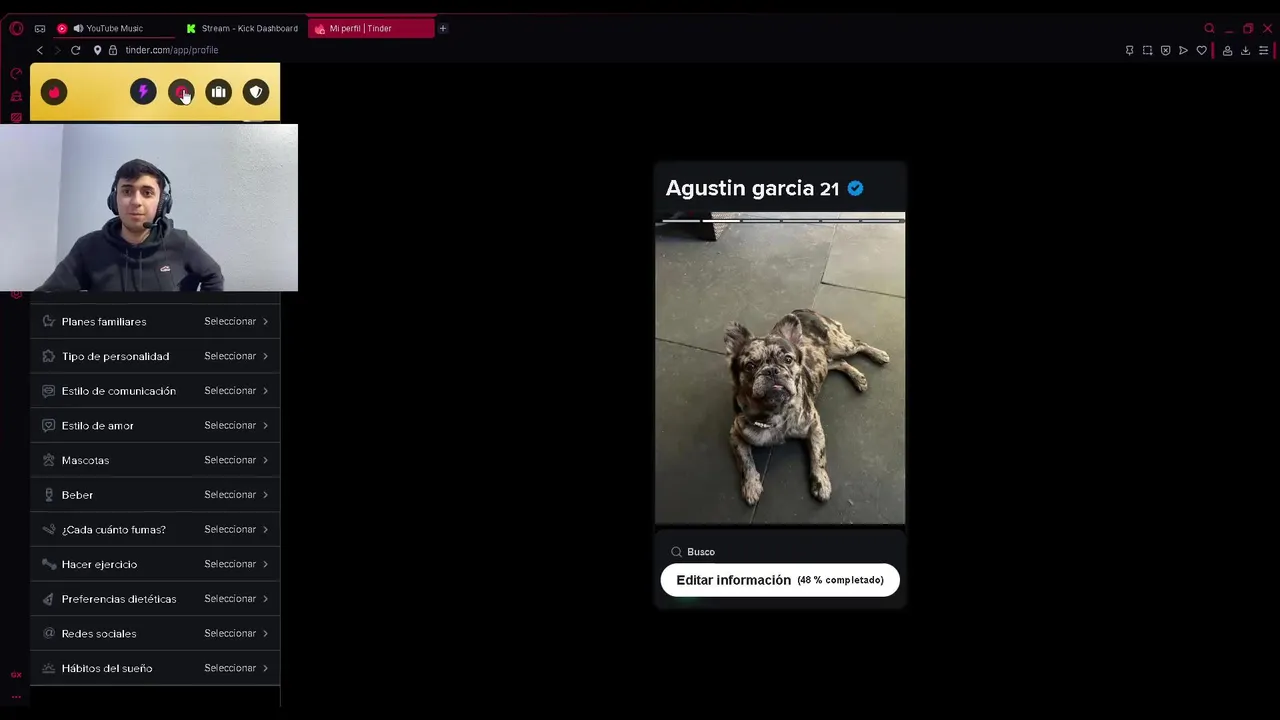The image size is (1280, 720).
Task: Click the location pin icon in address bar
Action: (x=97, y=50)
